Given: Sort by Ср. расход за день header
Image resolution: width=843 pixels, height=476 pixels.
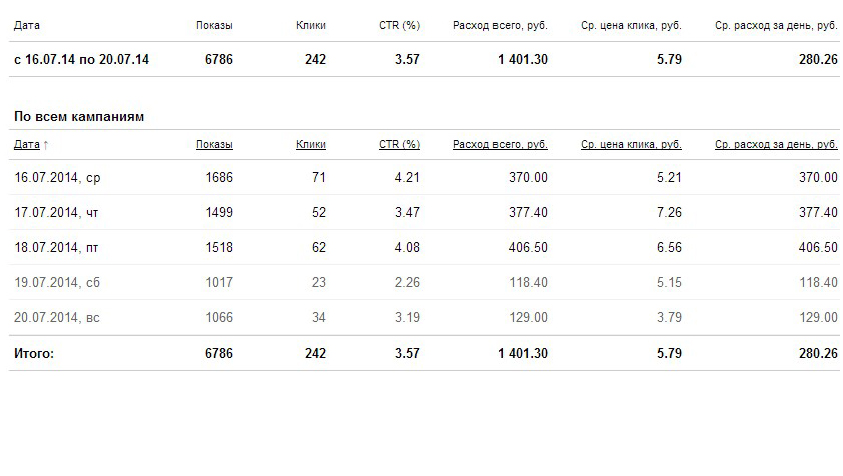Looking at the screenshot, I should pos(776,144).
